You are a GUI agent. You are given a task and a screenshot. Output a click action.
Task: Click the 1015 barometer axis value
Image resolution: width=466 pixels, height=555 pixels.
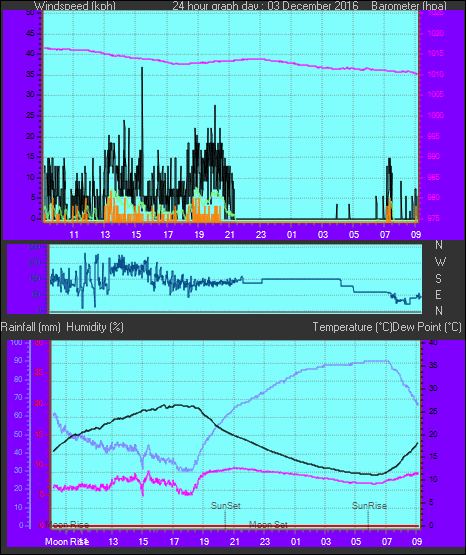pyautogui.click(x=436, y=53)
